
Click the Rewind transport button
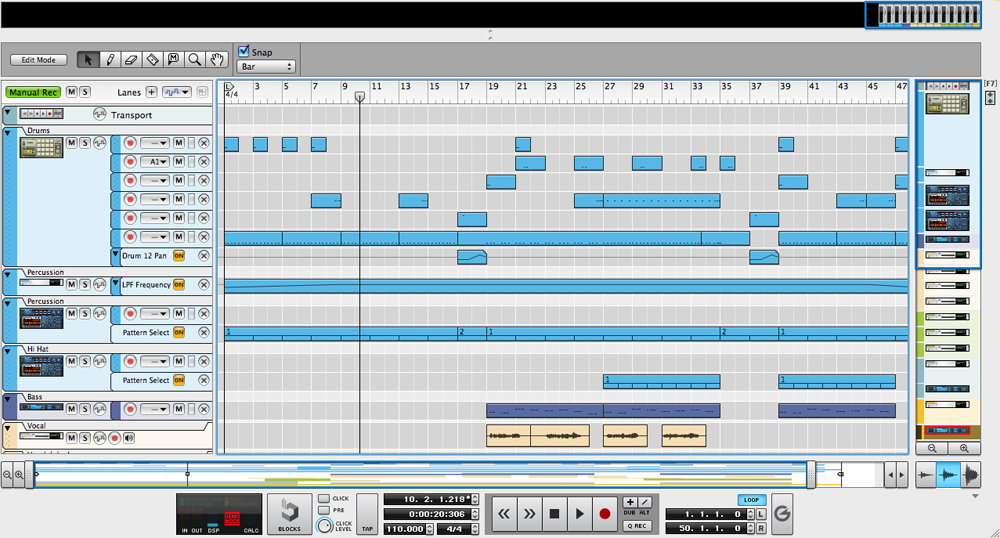coord(504,513)
